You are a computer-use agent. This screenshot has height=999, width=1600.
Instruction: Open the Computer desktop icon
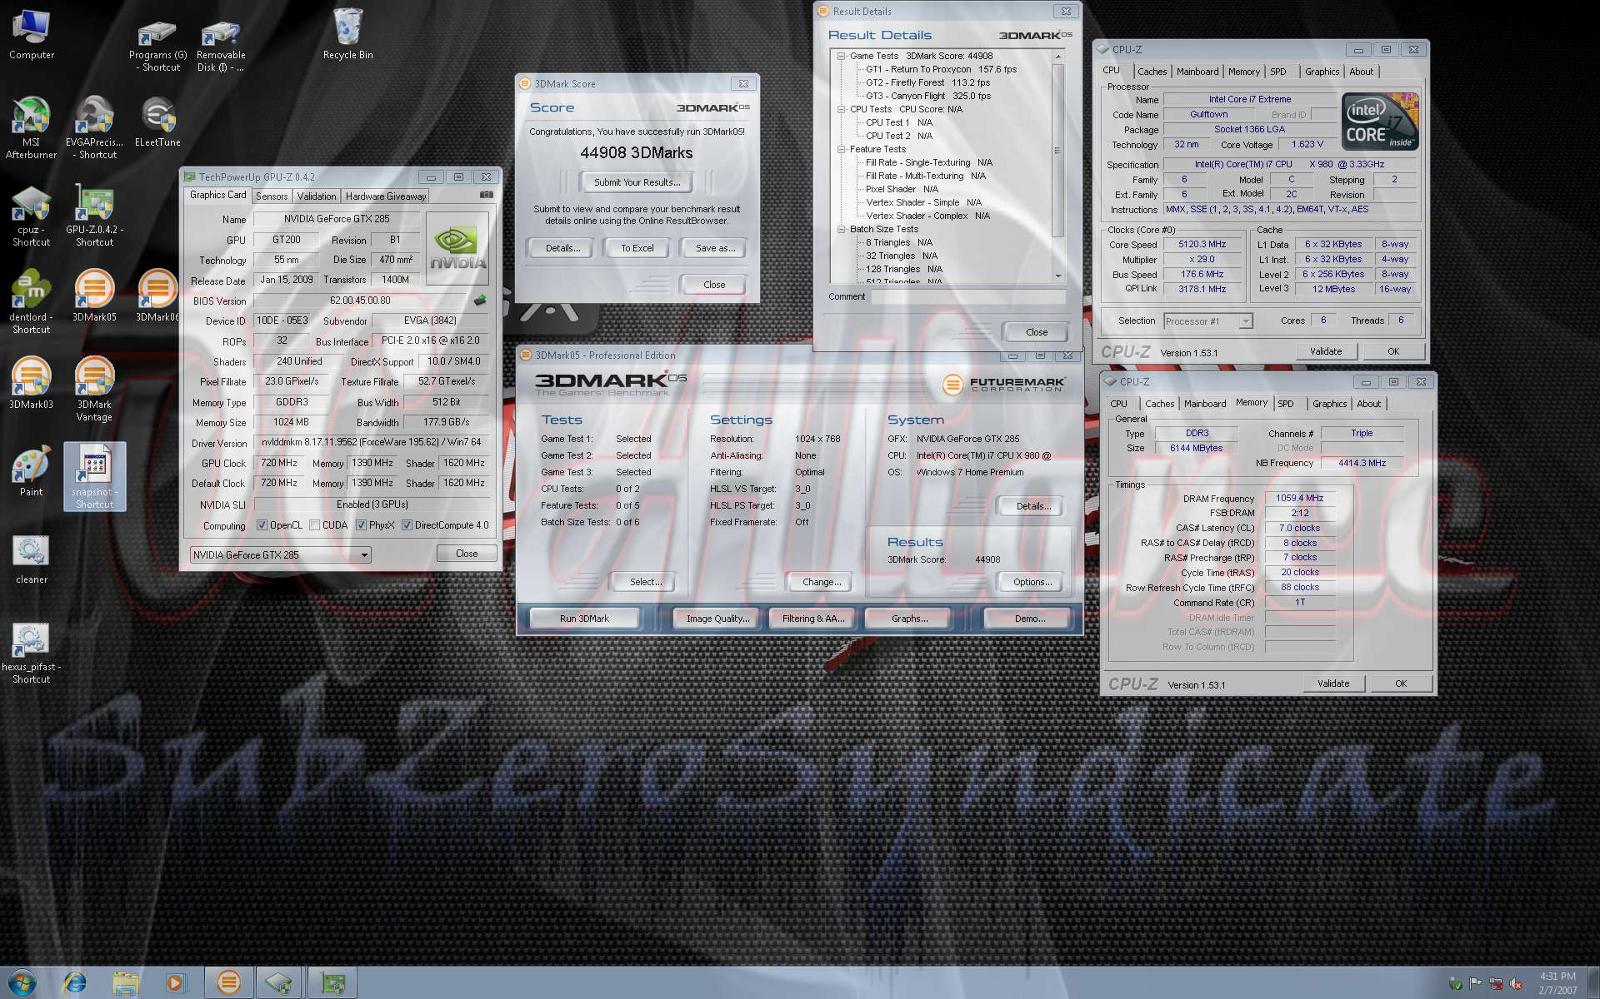31,34
